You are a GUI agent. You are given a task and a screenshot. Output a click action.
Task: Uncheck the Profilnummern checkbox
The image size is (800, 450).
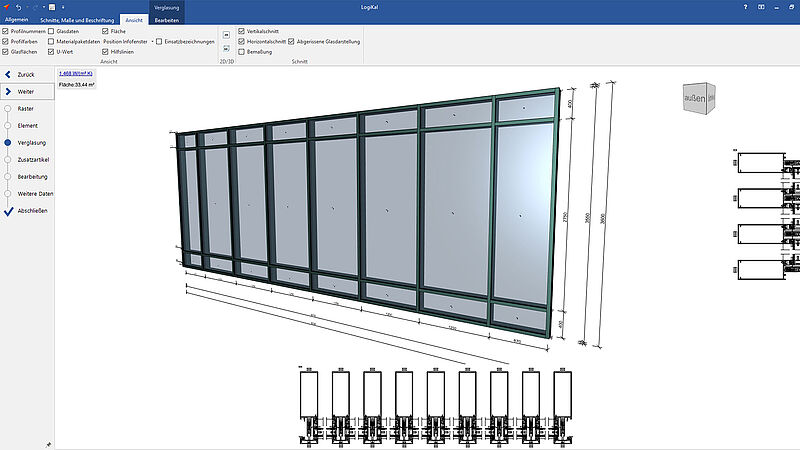tap(6, 31)
